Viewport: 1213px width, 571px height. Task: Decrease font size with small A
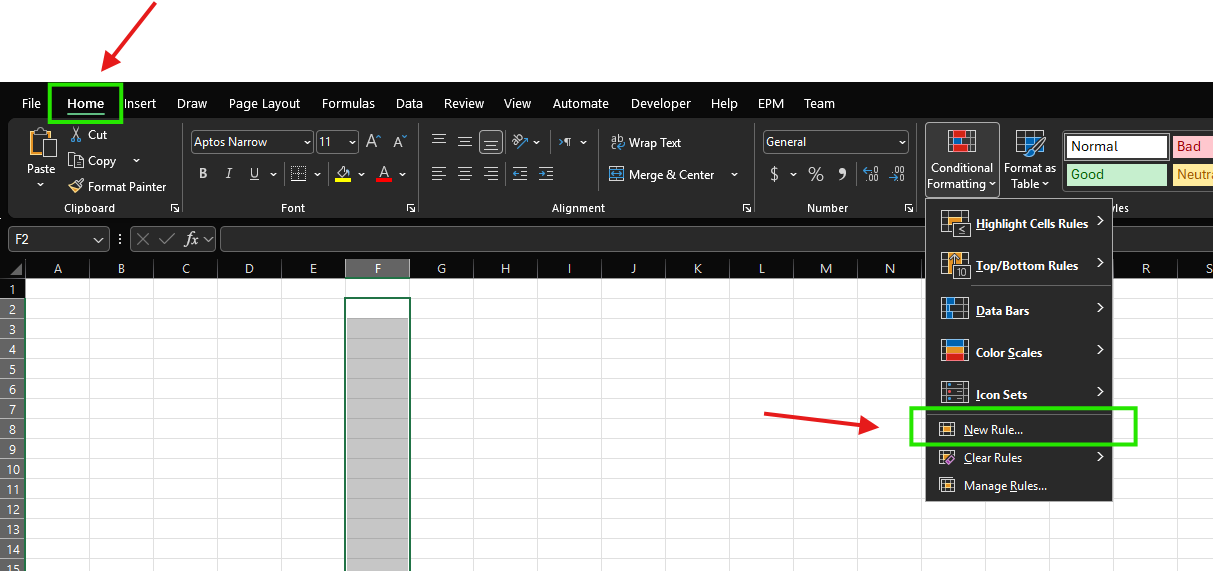pyautogui.click(x=399, y=142)
